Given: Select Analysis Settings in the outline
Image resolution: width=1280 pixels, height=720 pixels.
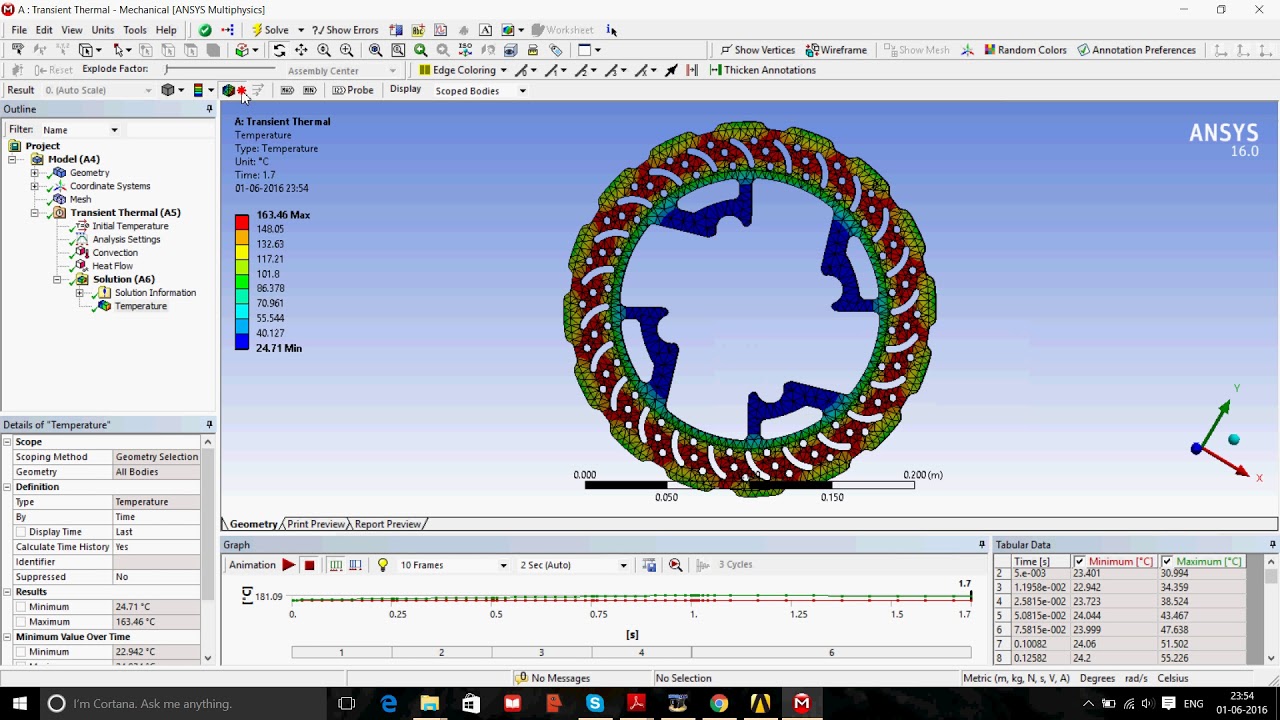Looking at the screenshot, I should point(126,240).
